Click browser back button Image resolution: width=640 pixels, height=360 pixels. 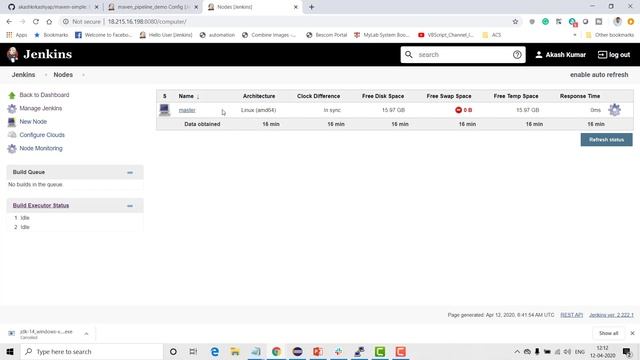coord(9,22)
